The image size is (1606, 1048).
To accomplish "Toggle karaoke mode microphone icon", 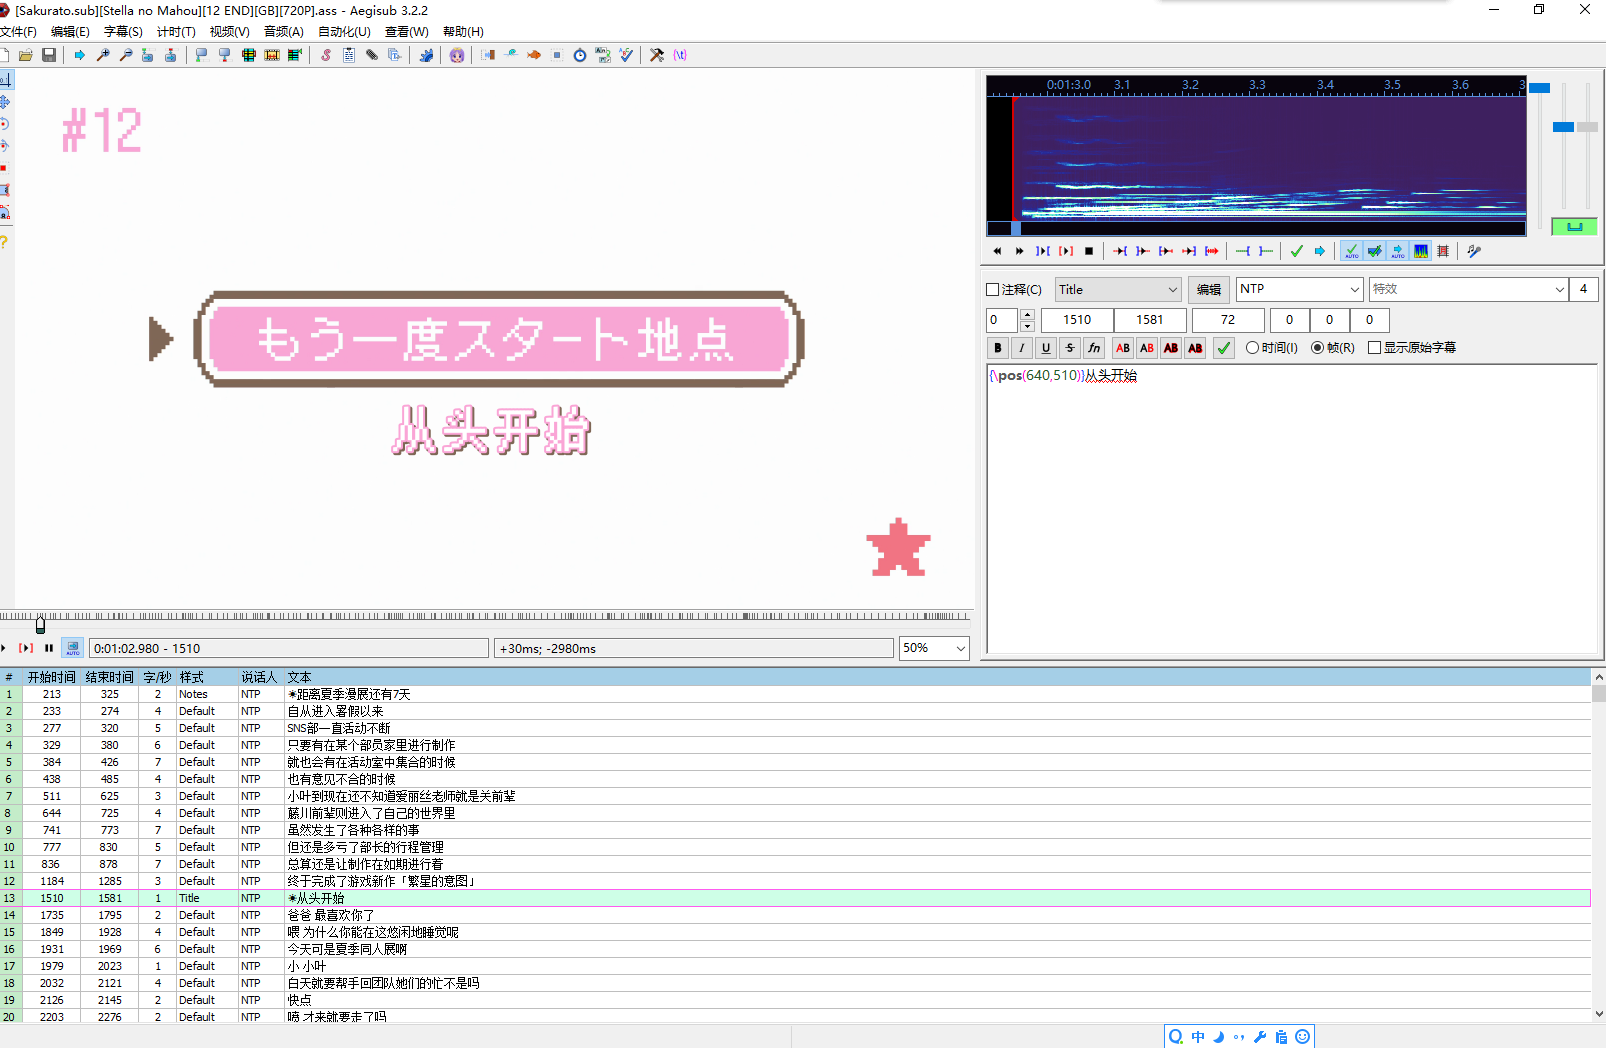I will 1474,251.
